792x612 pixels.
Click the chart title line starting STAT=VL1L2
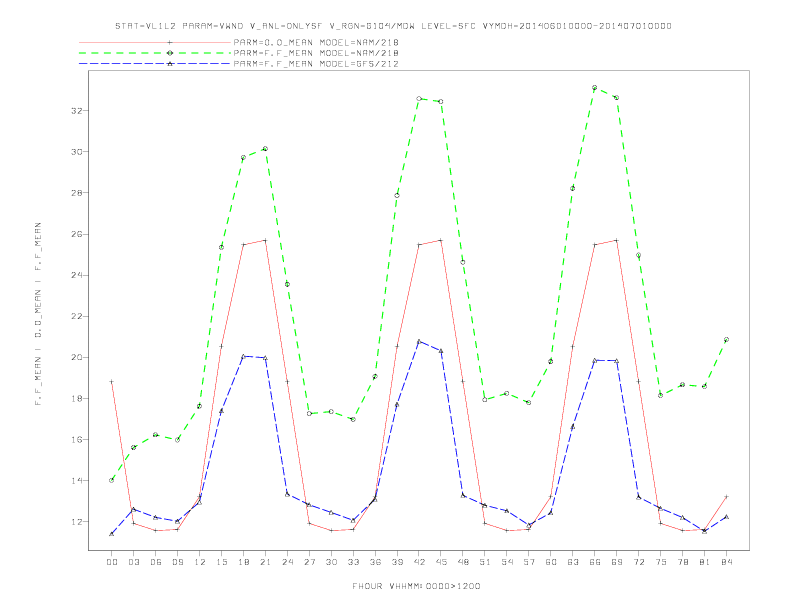393,26
